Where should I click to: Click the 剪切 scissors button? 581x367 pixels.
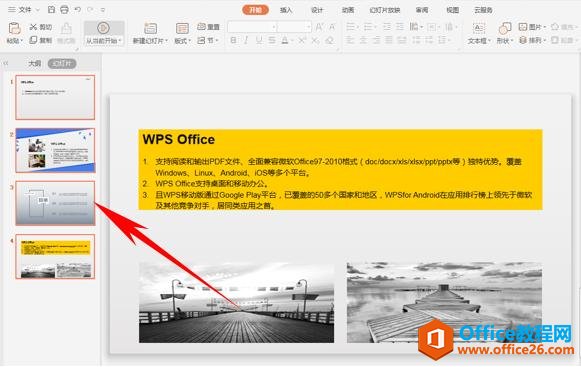41,27
